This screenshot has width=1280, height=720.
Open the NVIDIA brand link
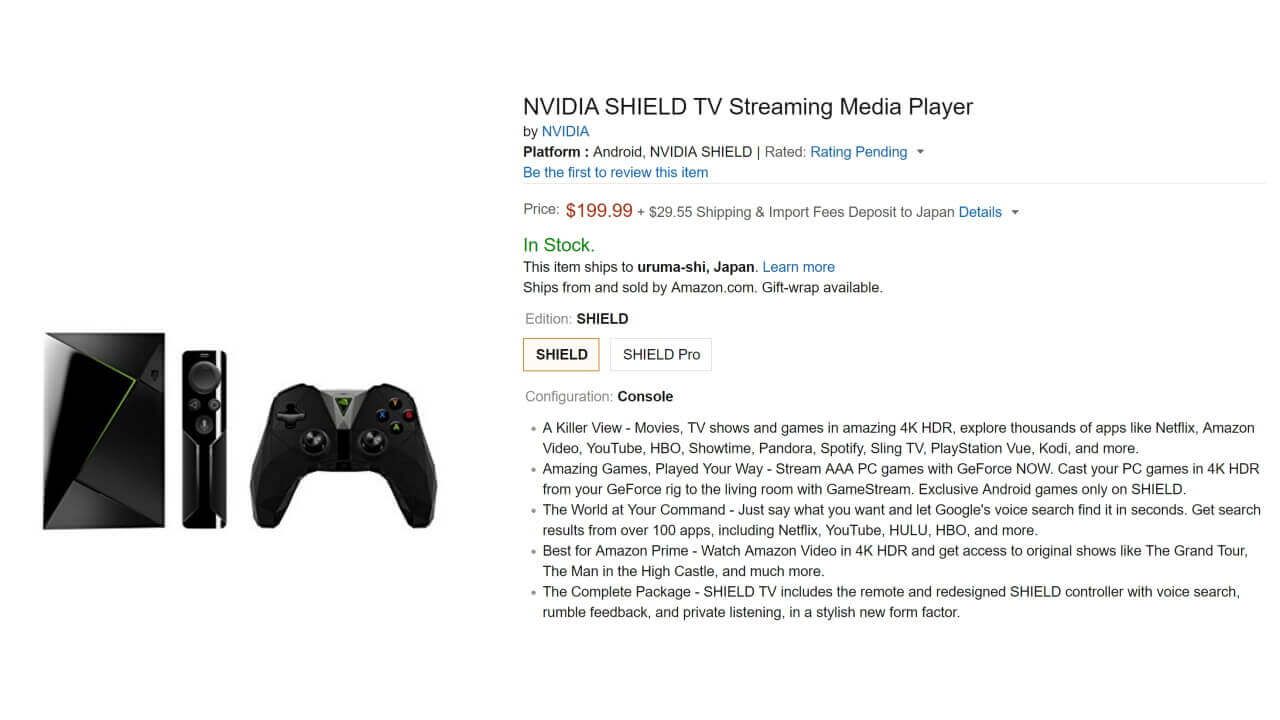click(x=565, y=131)
